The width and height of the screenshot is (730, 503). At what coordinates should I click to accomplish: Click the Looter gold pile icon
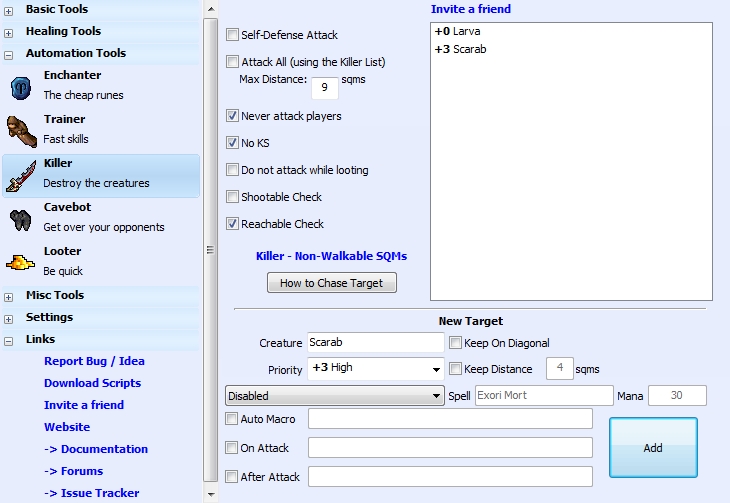point(22,262)
